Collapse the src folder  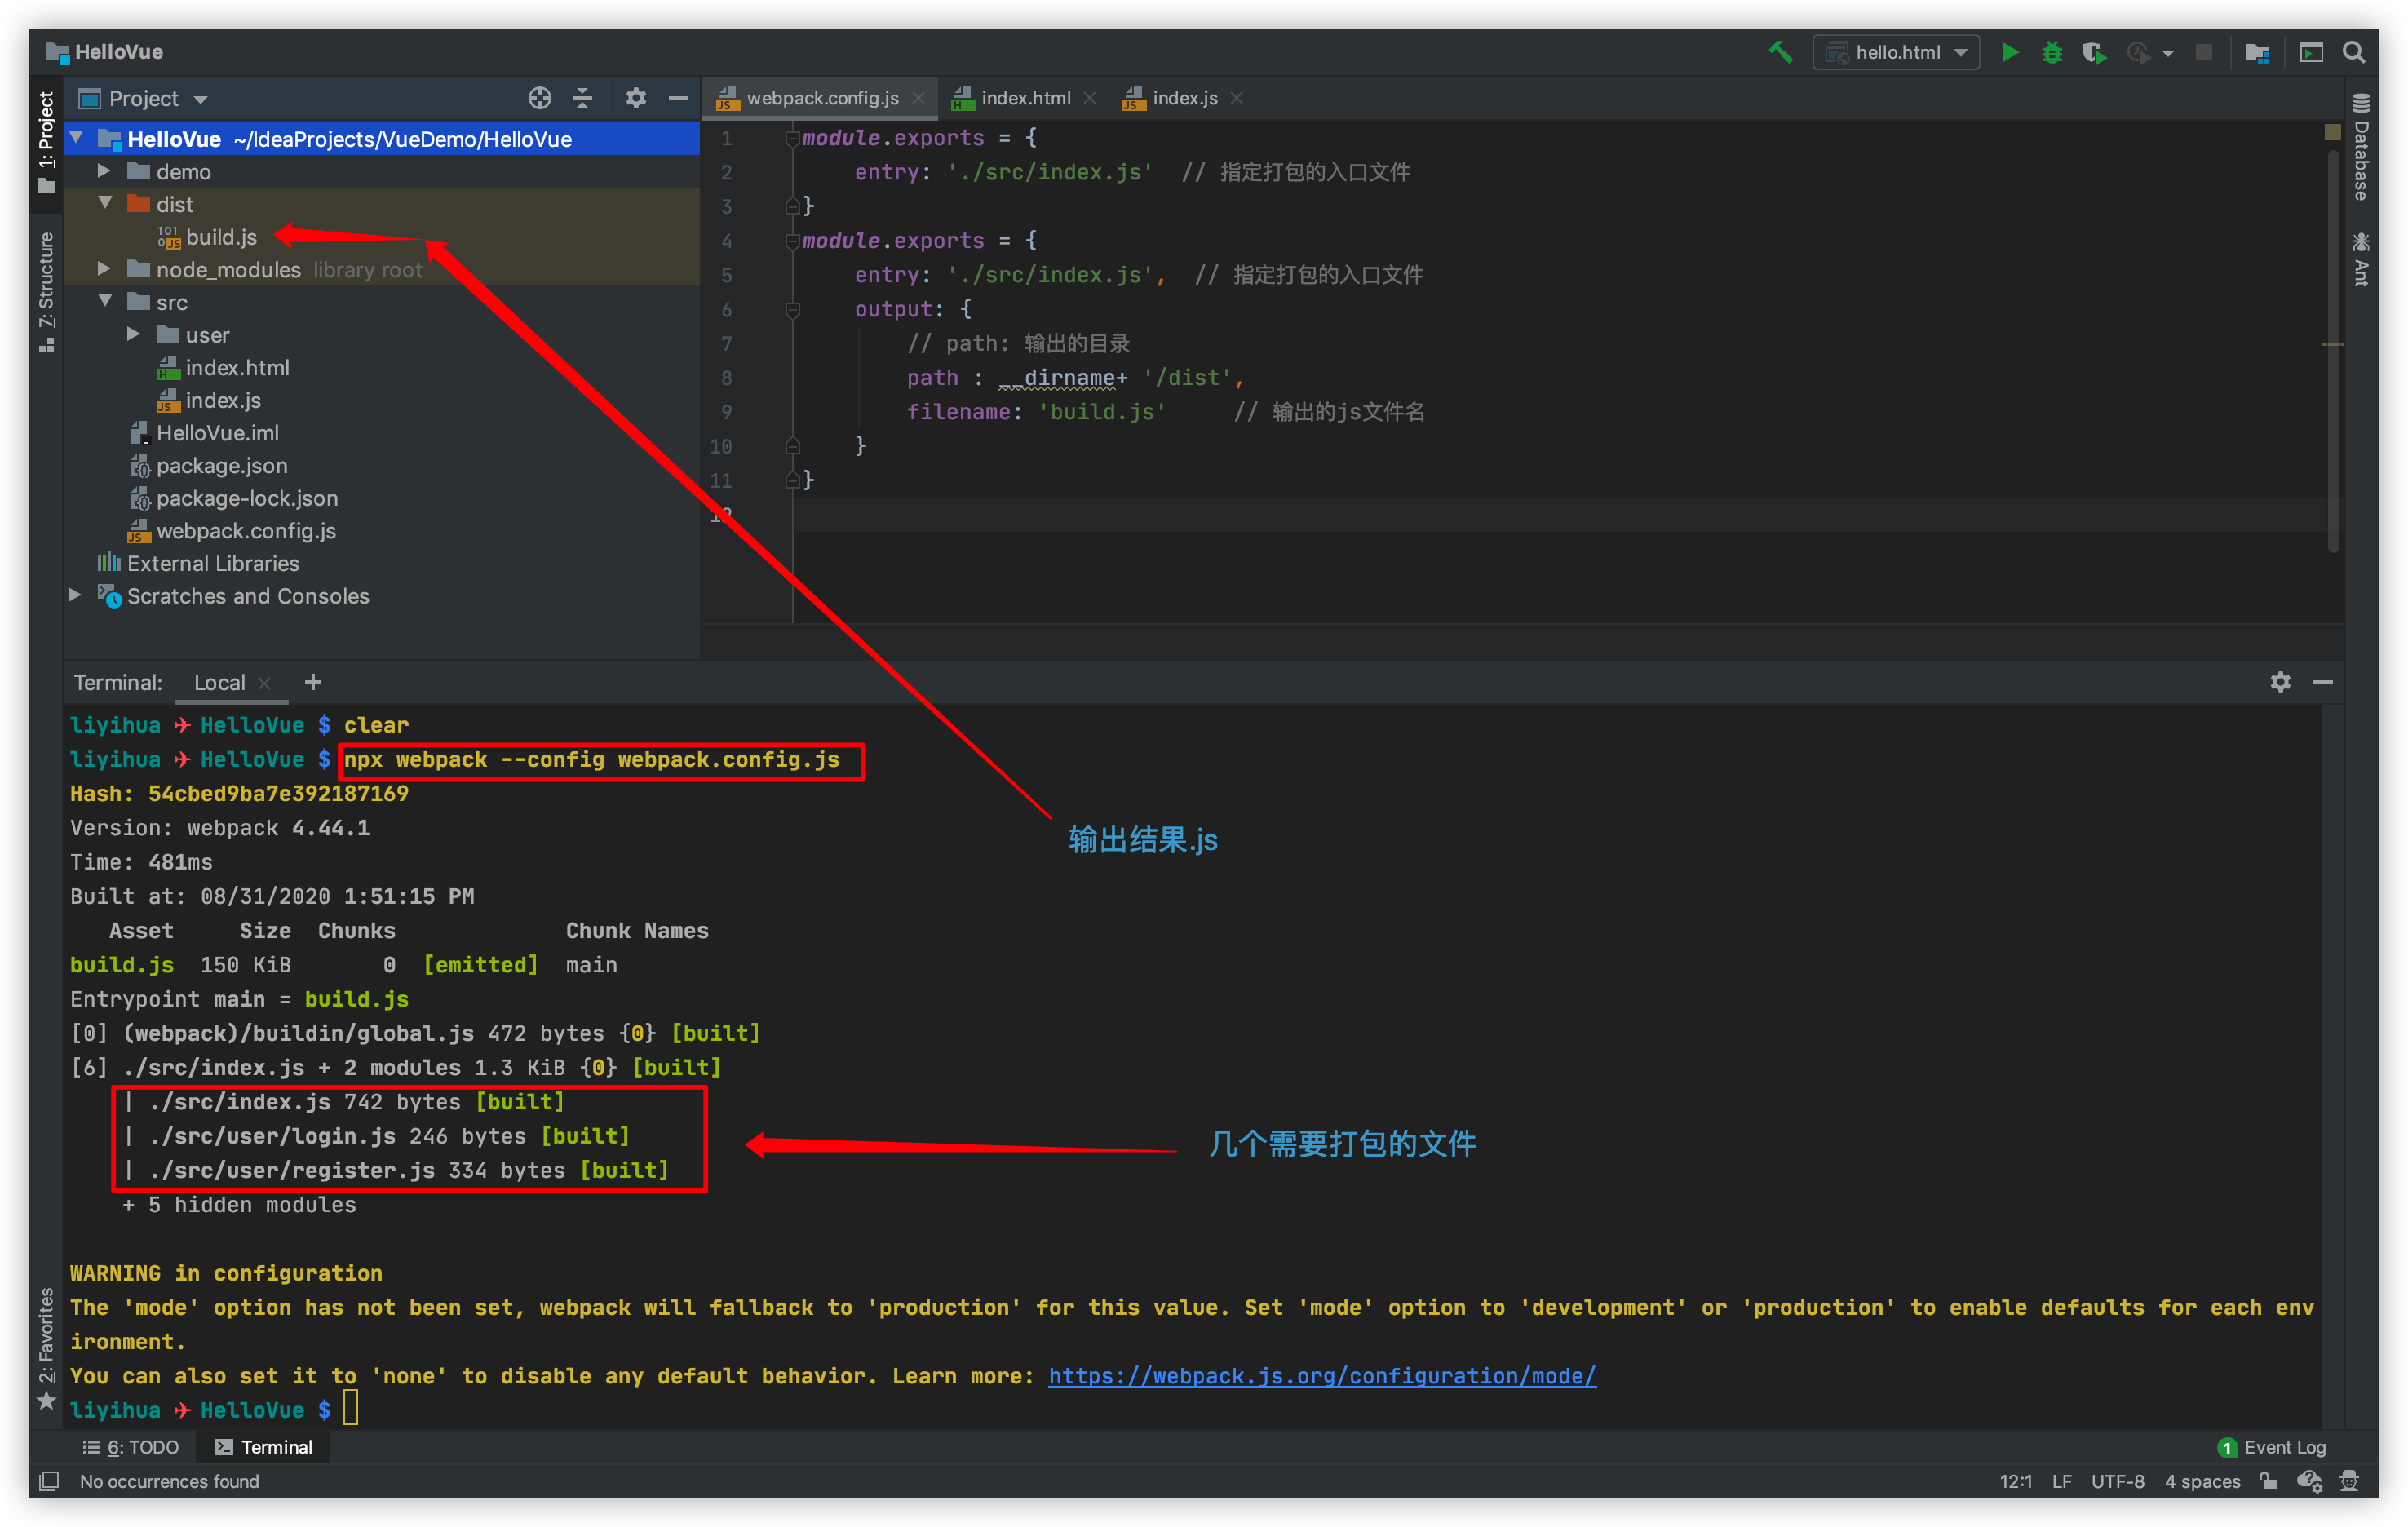point(105,302)
